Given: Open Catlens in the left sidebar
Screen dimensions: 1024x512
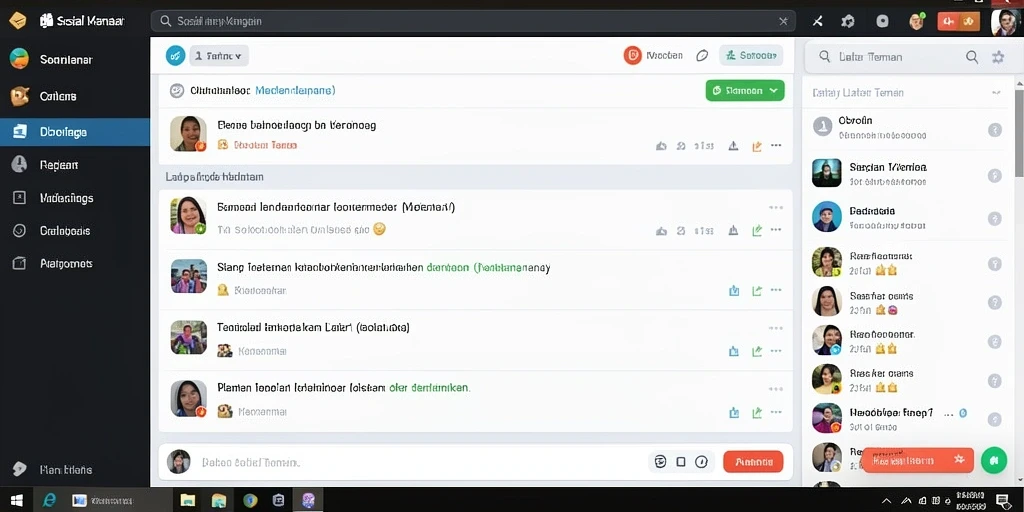Looking at the screenshot, I should tap(74, 96).
